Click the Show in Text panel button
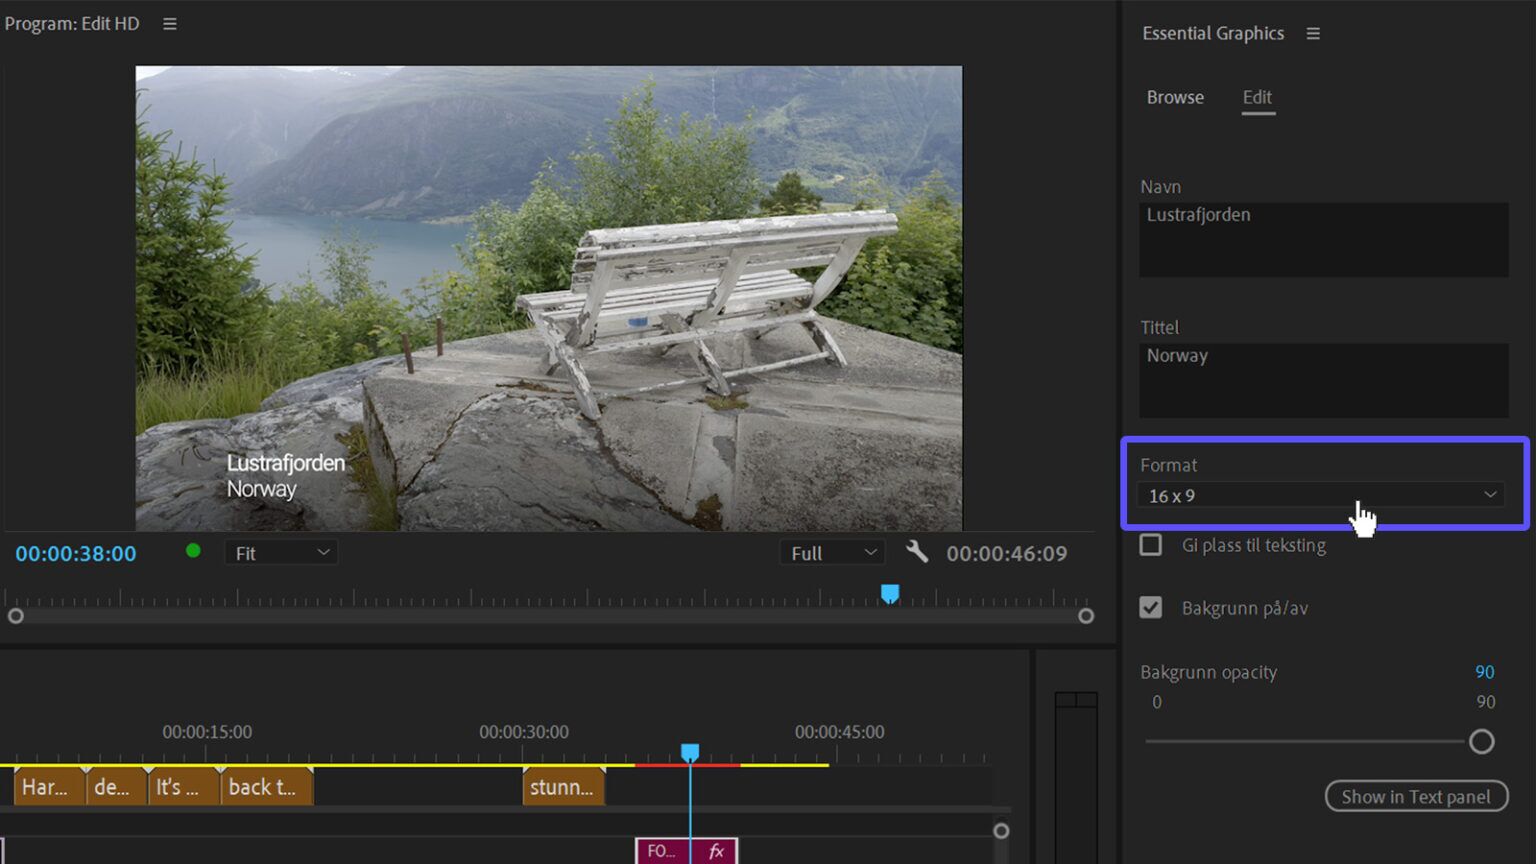This screenshot has width=1536, height=864. click(x=1416, y=796)
